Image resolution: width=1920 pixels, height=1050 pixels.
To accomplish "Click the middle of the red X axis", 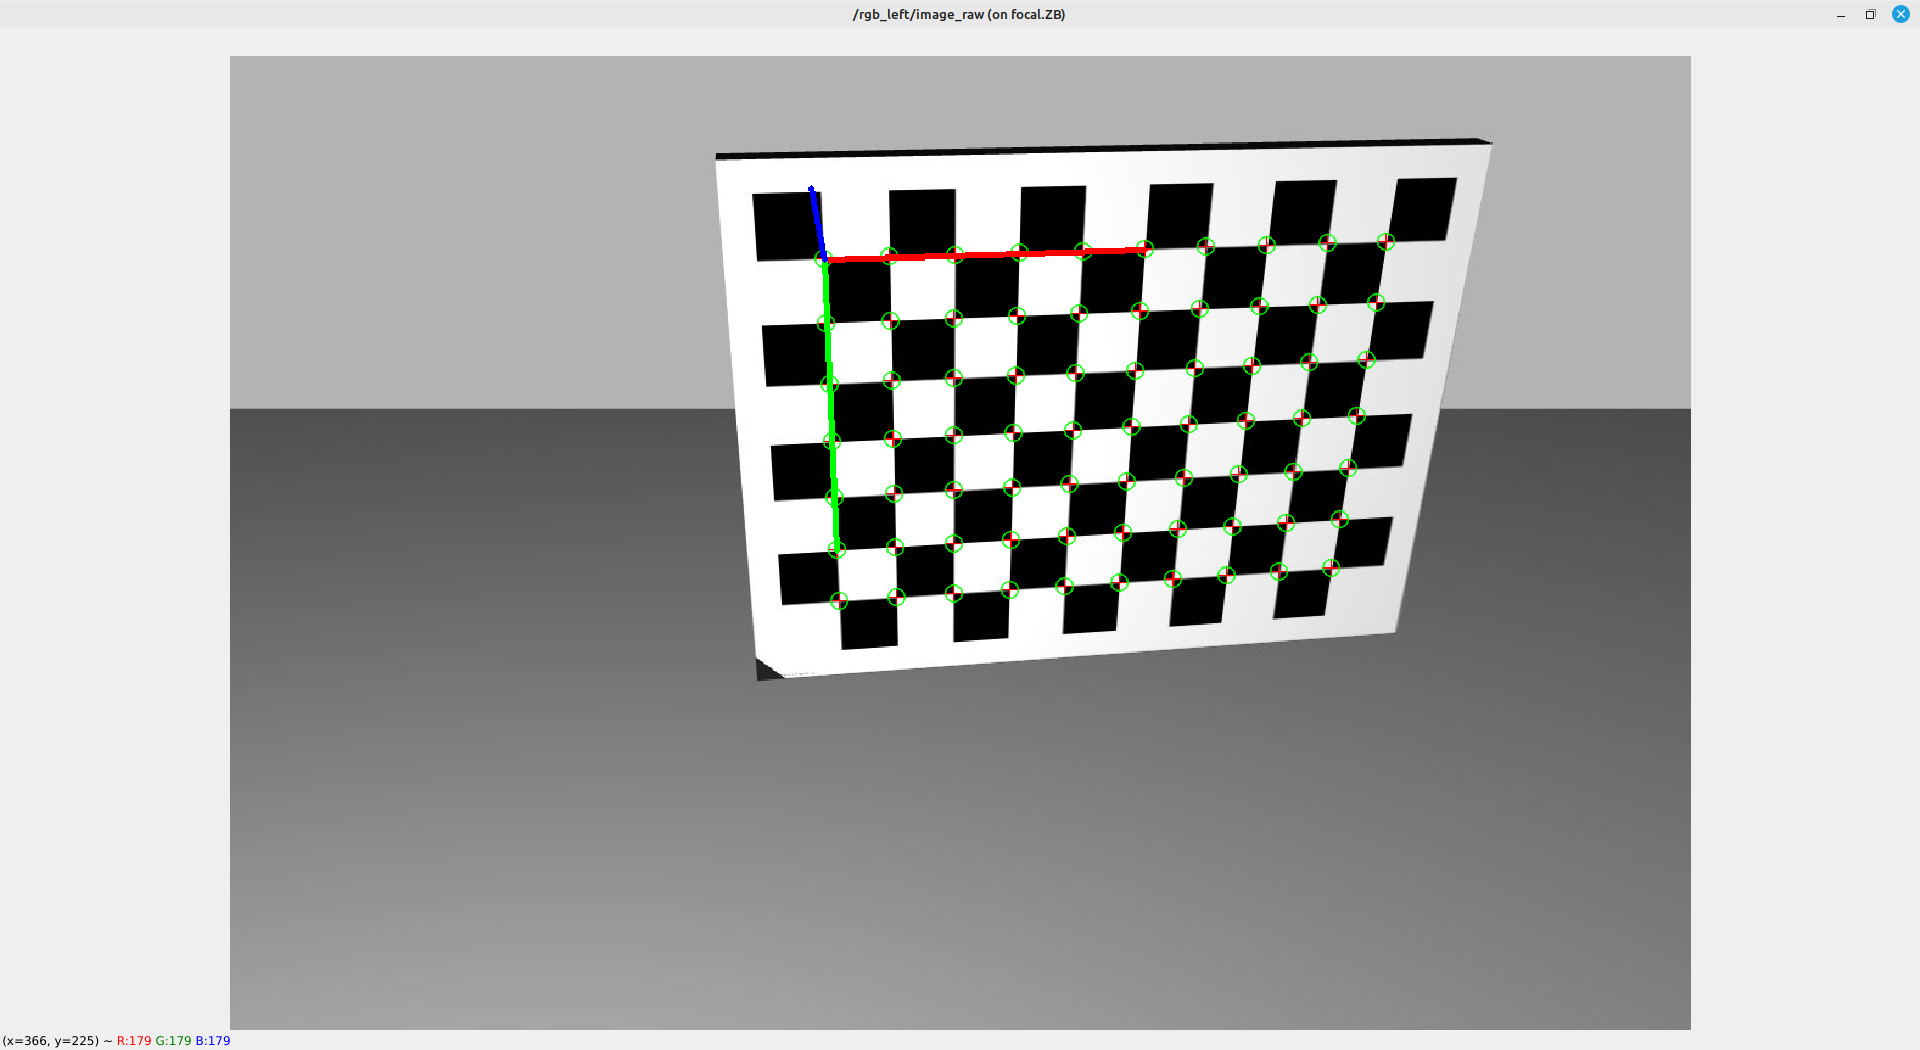I will point(985,255).
